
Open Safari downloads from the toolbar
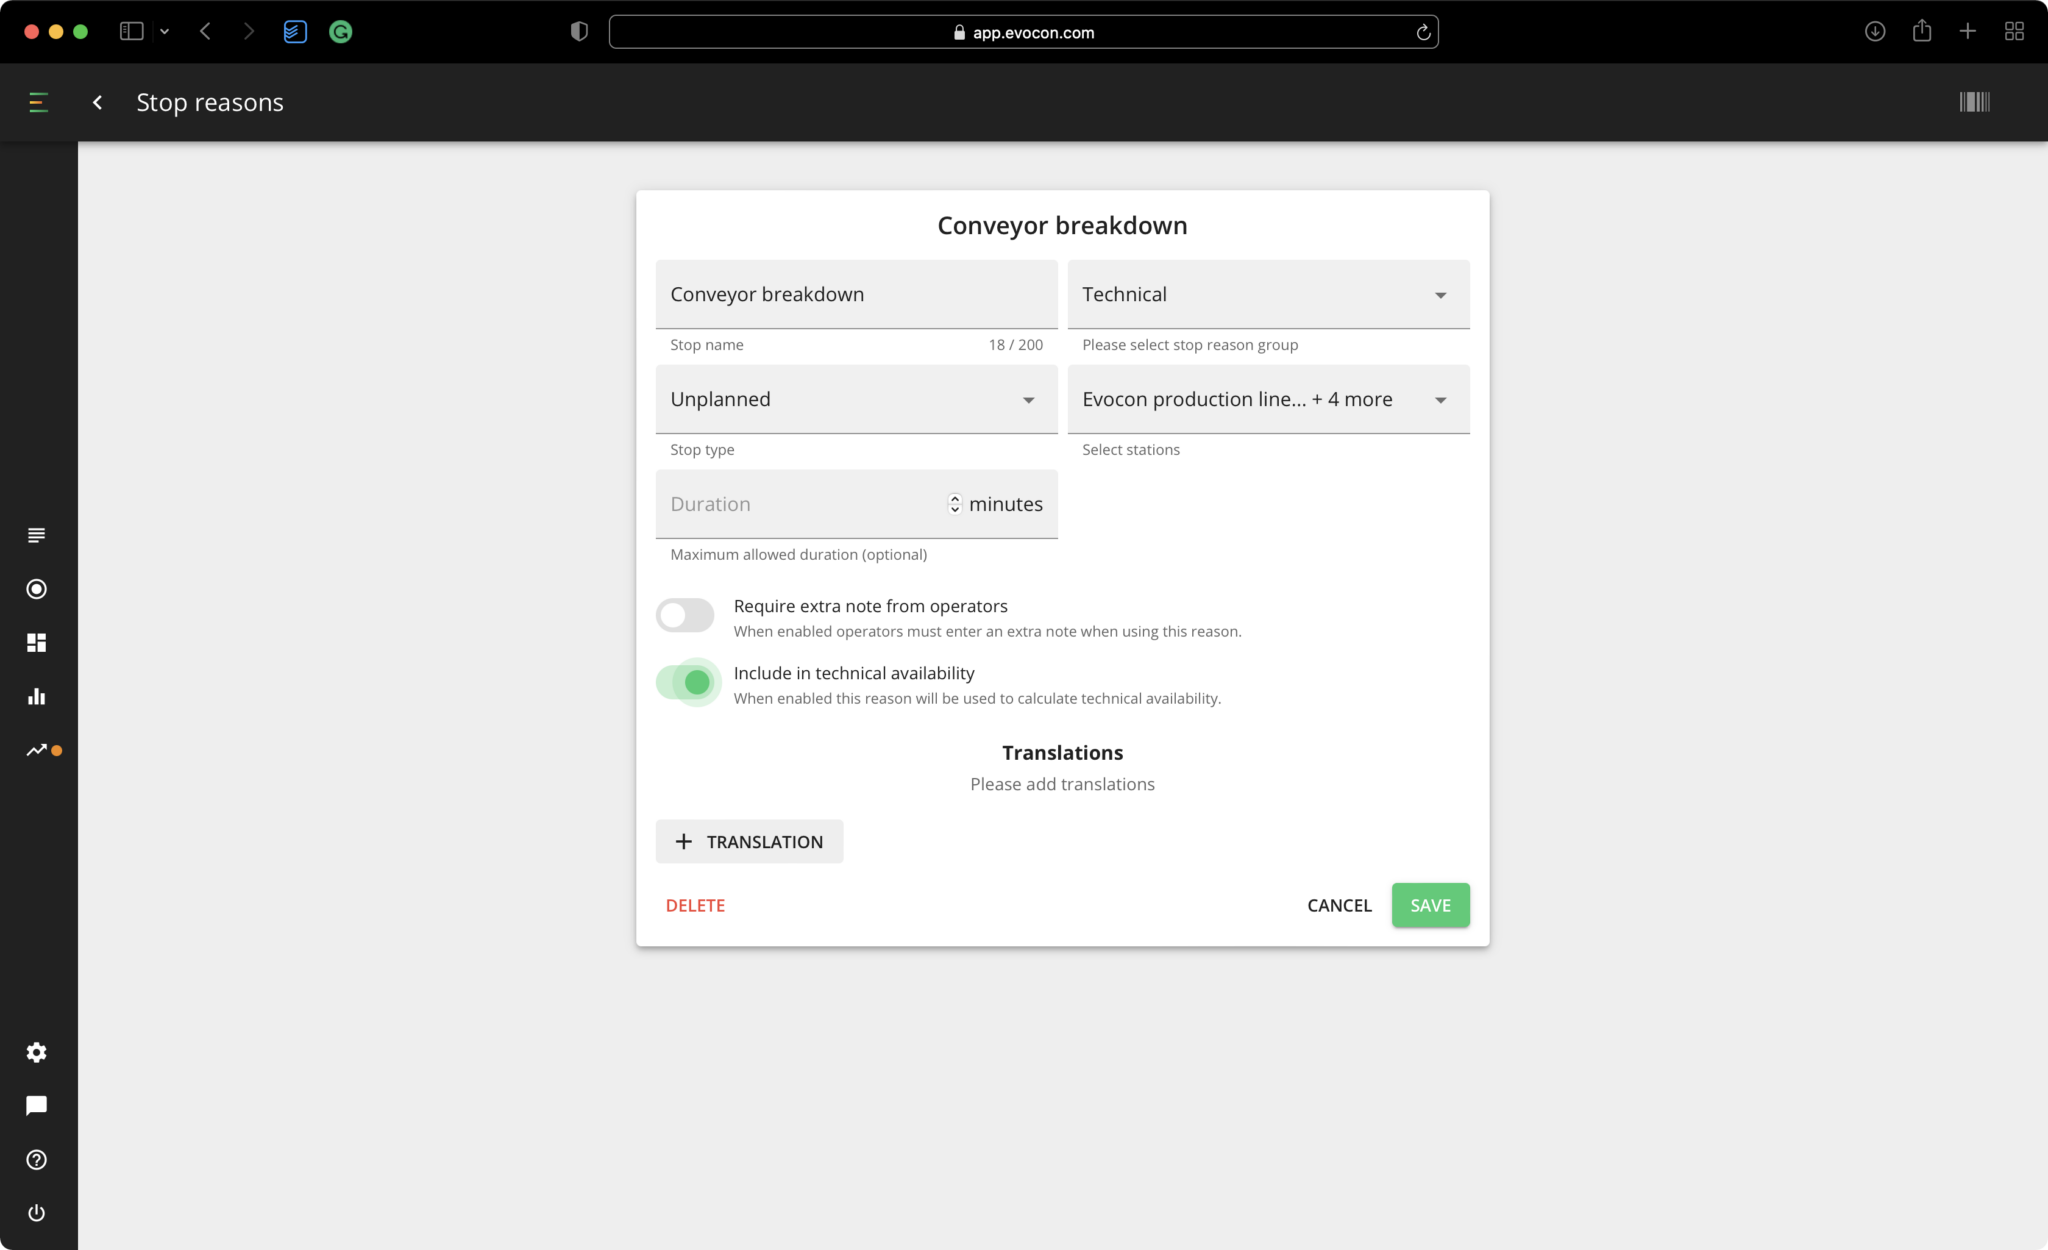(x=1875, y=31)
